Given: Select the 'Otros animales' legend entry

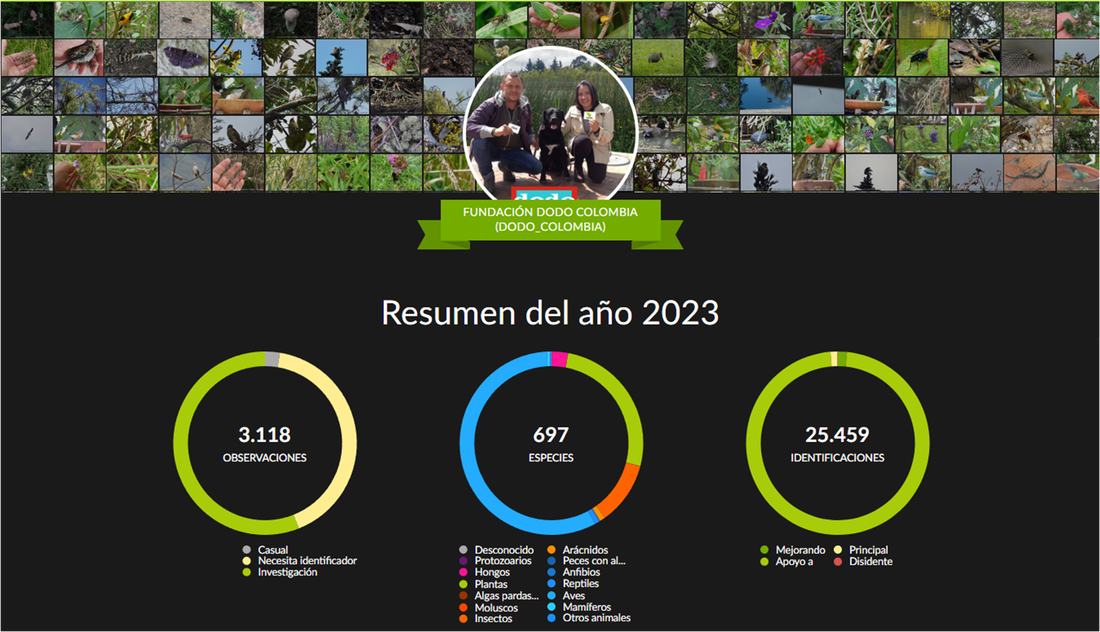Looking at the screenshot, I should pyautogui.click(x=589, y=618).
